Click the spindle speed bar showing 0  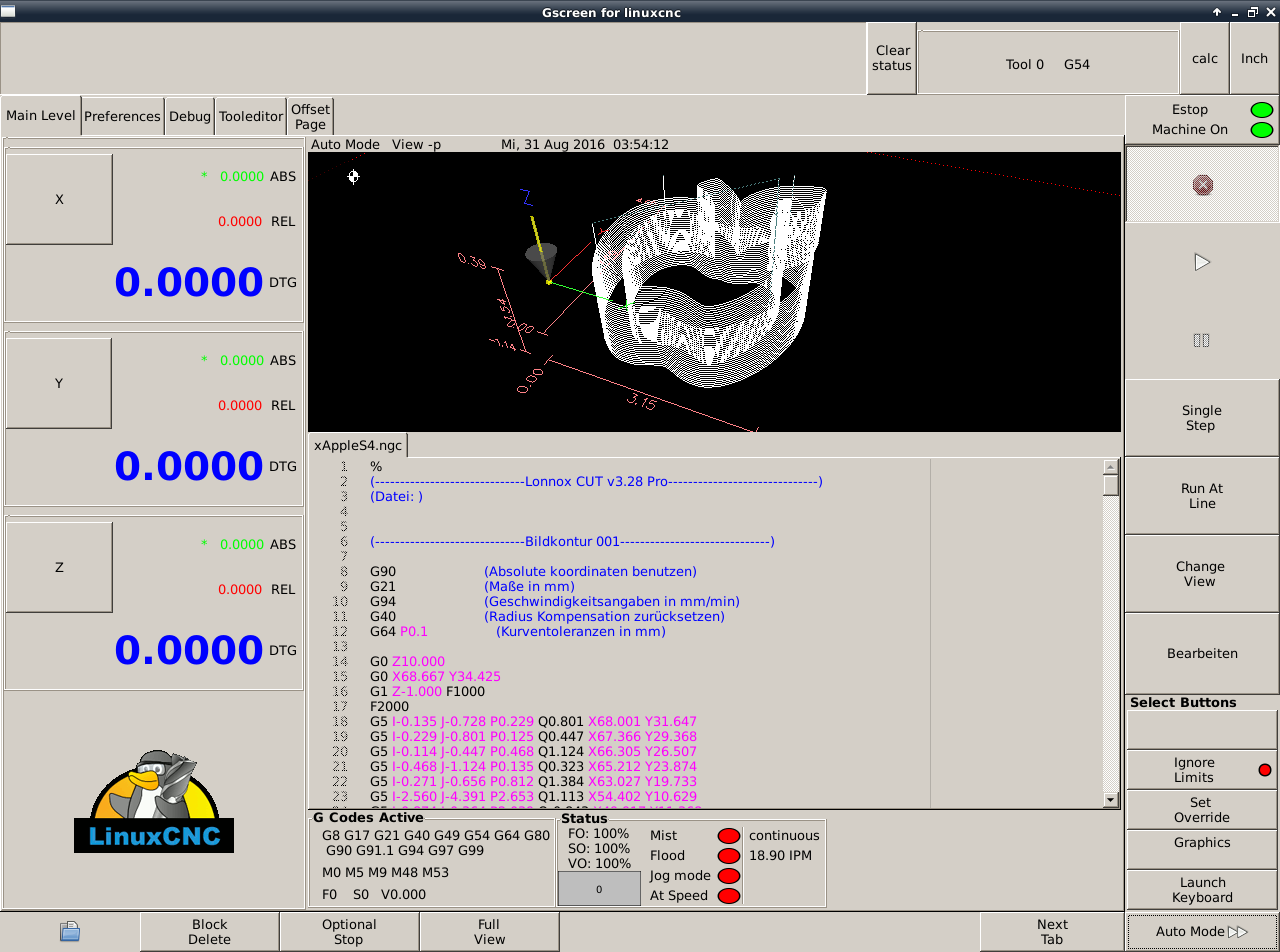[599, 889]
